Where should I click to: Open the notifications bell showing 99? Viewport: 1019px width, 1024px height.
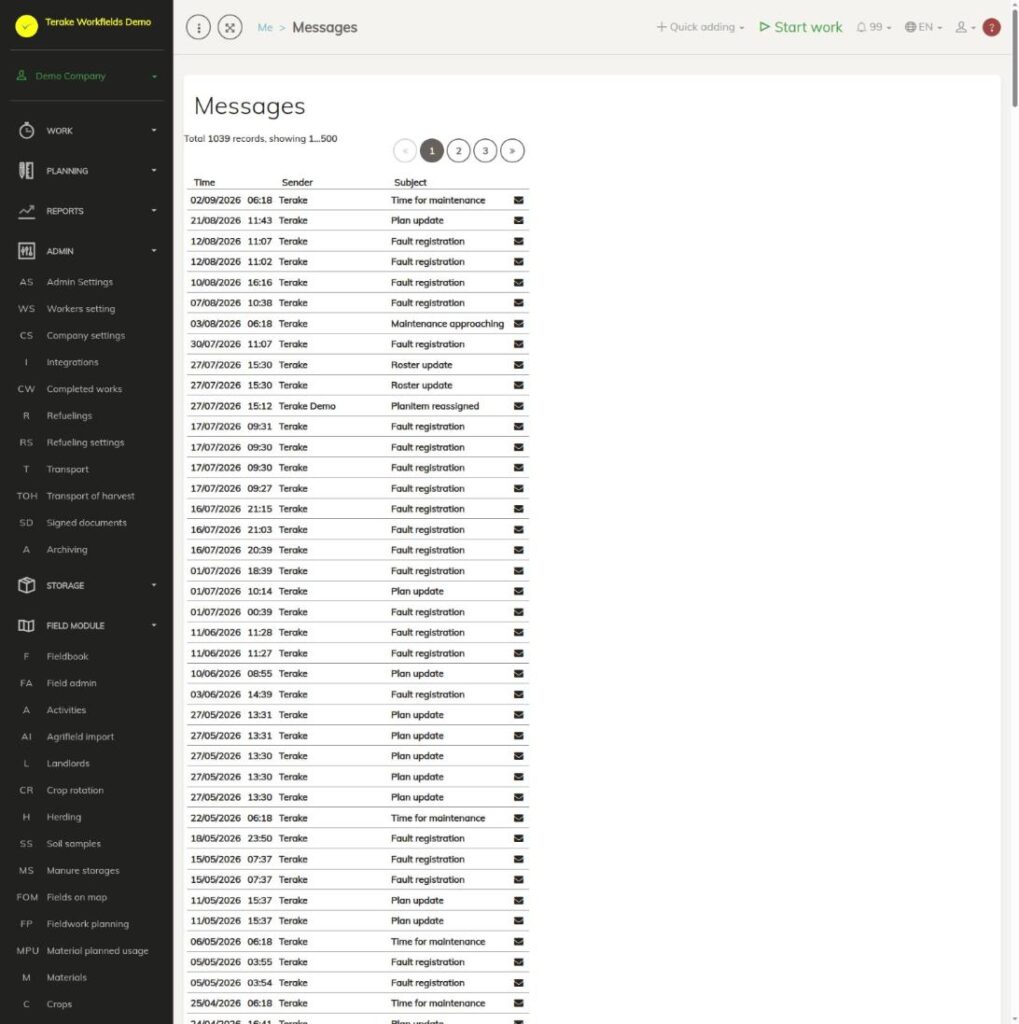point(873,27)
